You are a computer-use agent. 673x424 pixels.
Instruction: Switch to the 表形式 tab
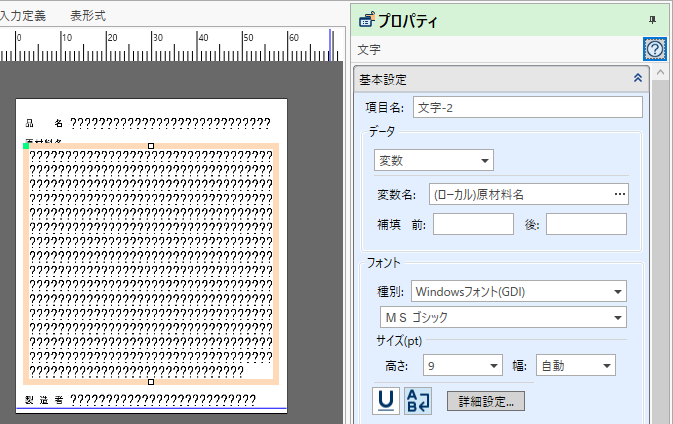[x=88, y=16]
